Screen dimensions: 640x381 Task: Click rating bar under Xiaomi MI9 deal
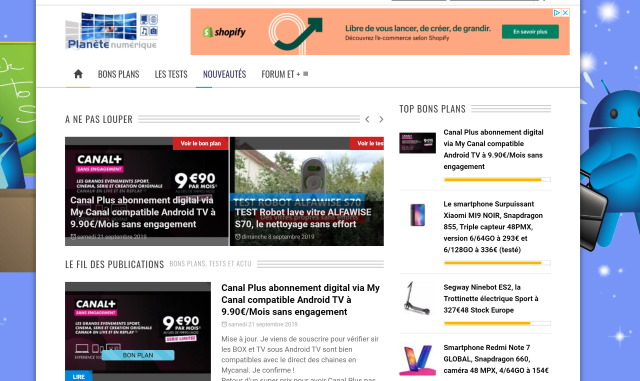[x=497, y=263]
